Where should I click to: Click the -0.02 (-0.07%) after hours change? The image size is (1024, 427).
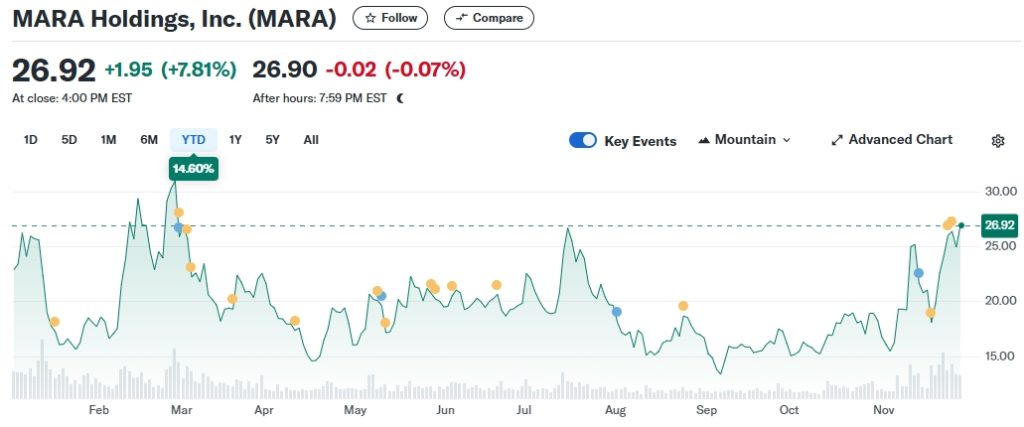(x=396, y=69)
